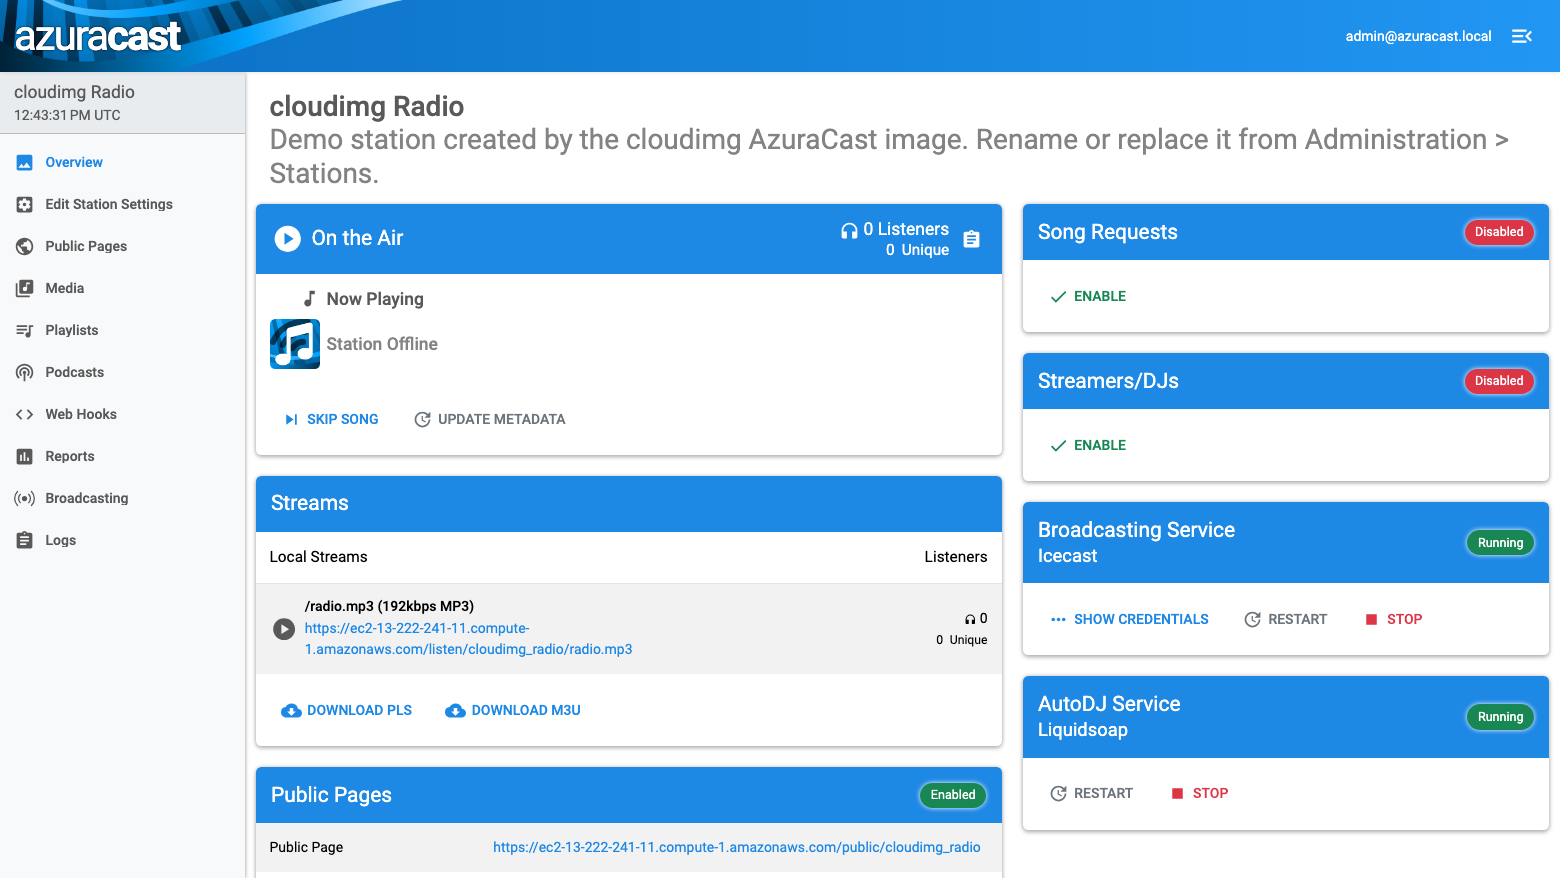Restart the Icecast Broadcasting Service
The width and height of the screenshot is (1560, 878).
[x=1286, y=619]
